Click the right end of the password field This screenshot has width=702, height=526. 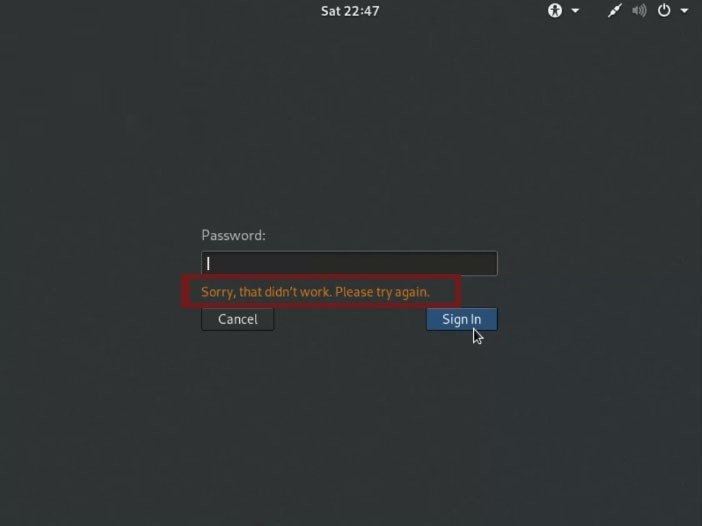490,263
